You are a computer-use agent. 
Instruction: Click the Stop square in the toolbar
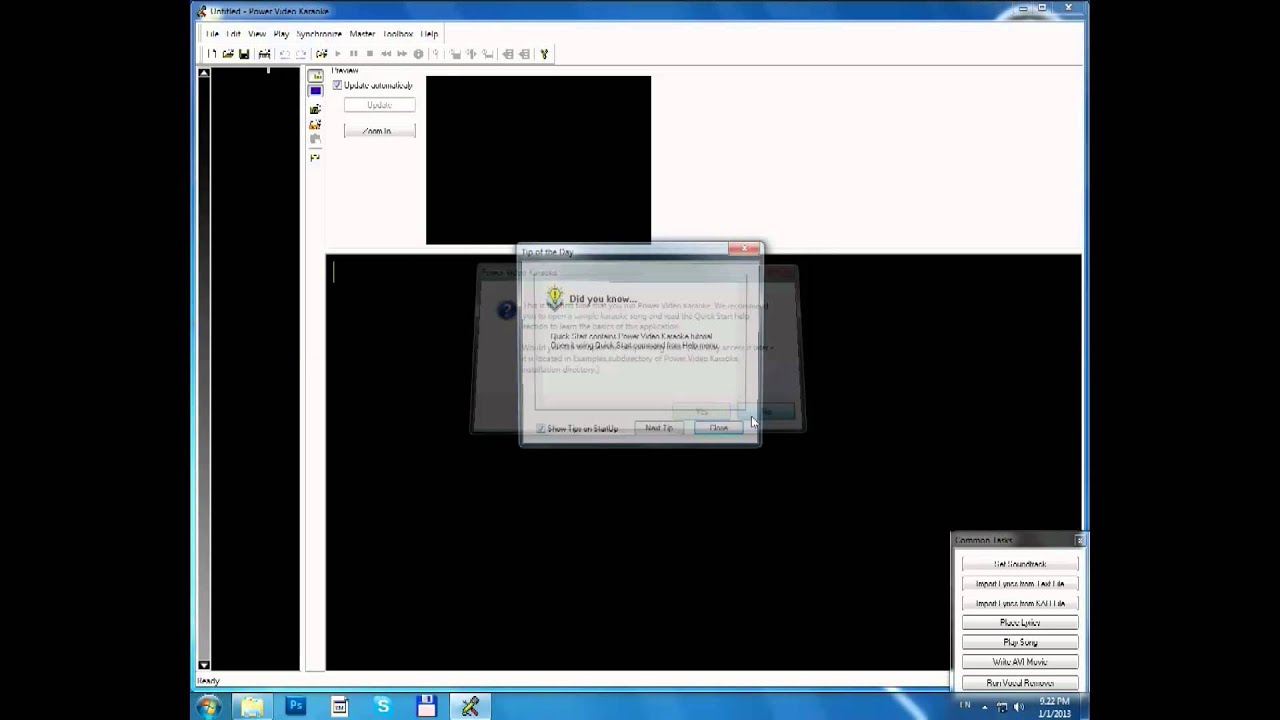pos(369,54)
